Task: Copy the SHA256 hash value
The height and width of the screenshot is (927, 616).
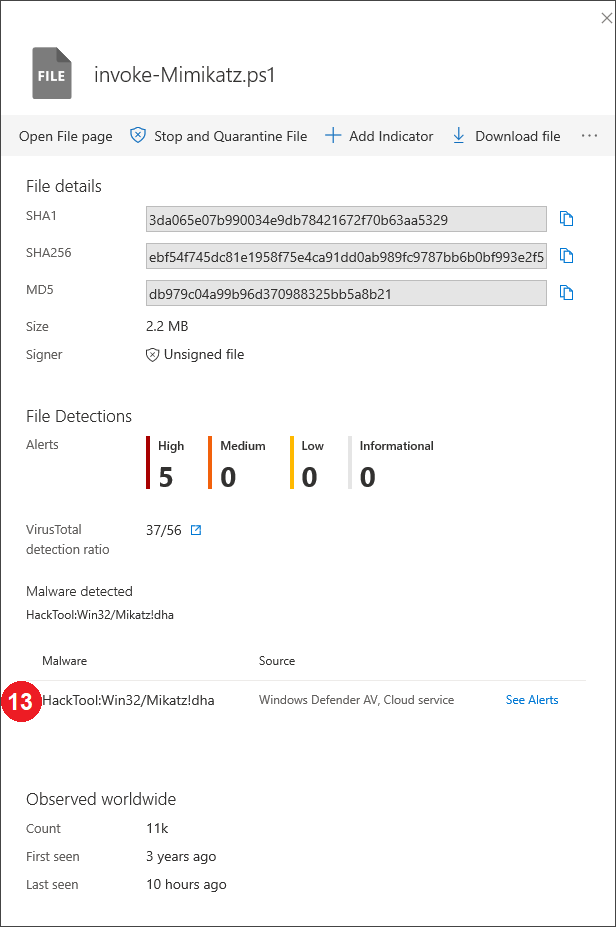Action: [566, 256]
